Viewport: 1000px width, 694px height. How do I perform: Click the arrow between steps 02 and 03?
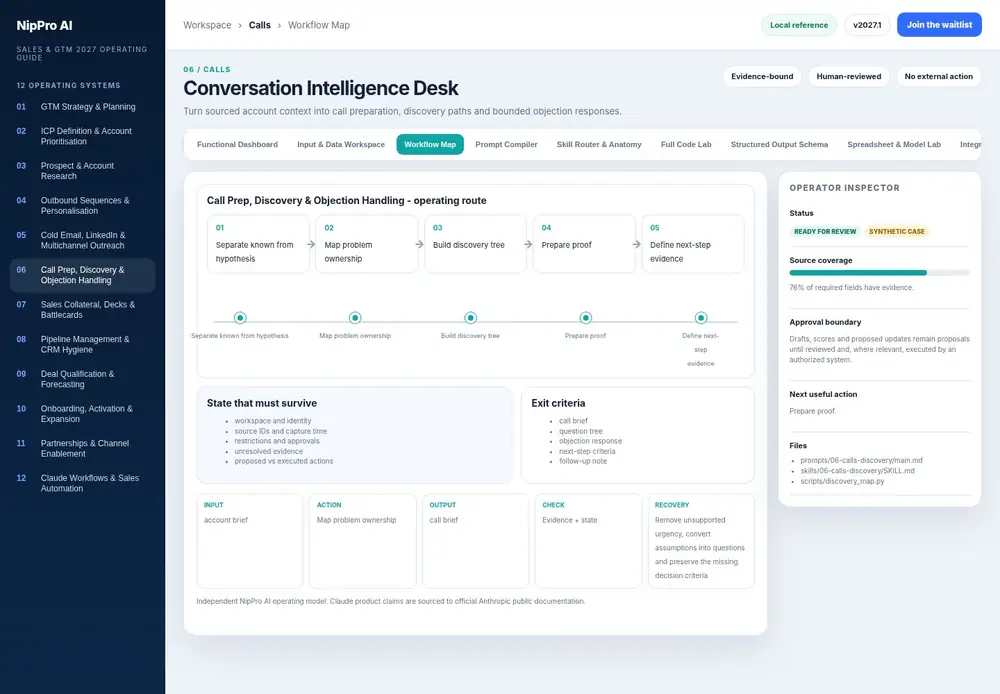coord(419,244)
